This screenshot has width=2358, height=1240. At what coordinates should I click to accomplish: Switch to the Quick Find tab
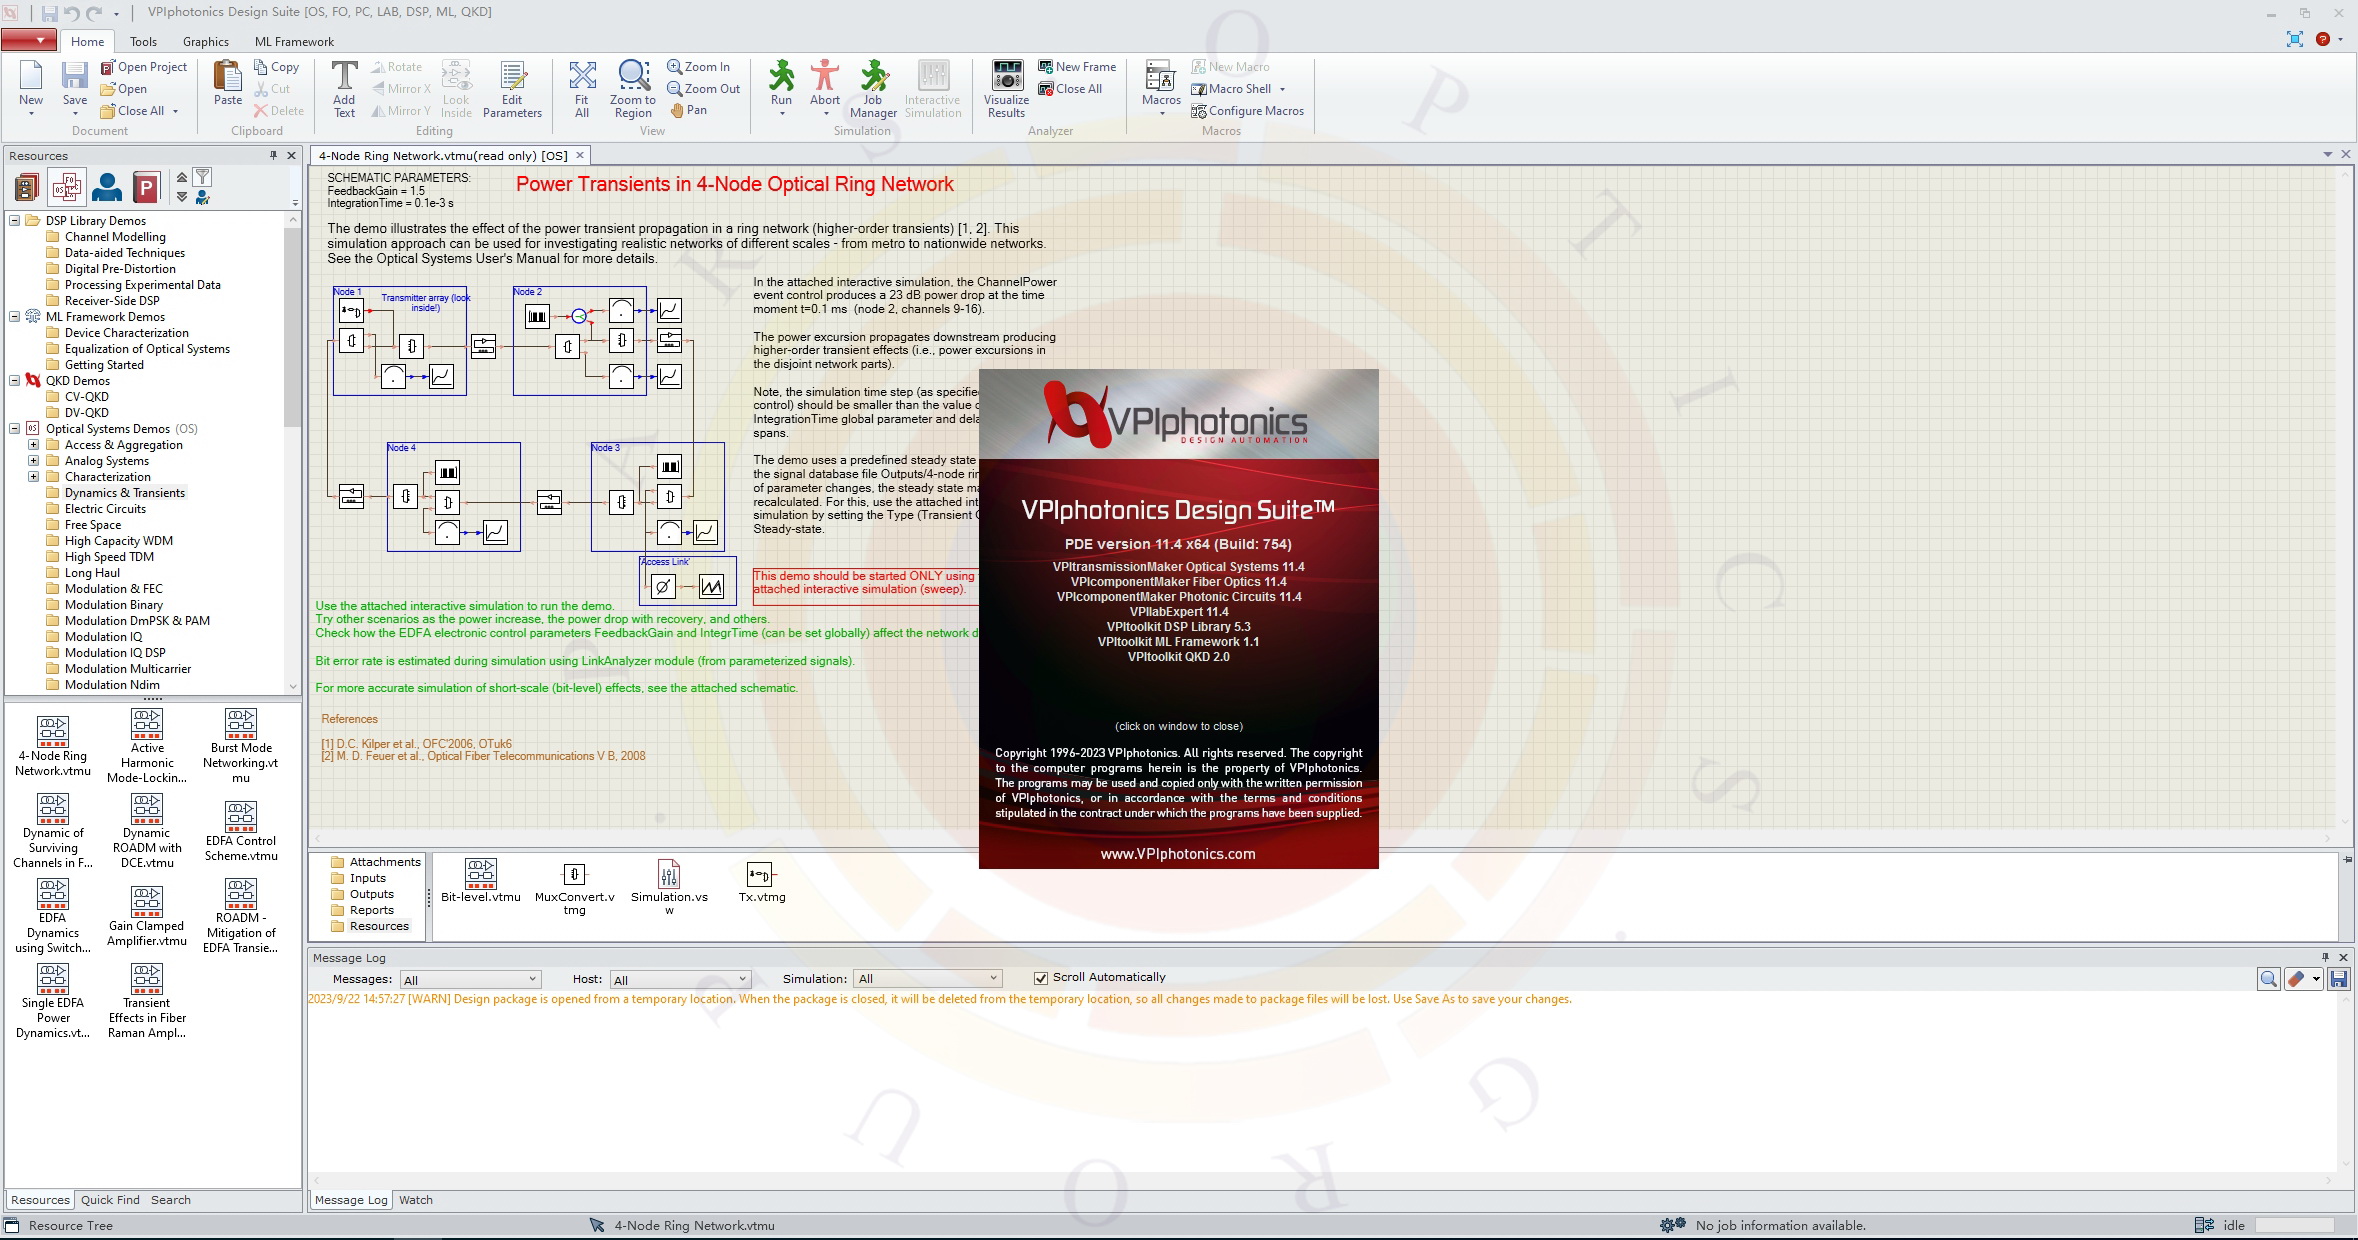[110, 1200]
